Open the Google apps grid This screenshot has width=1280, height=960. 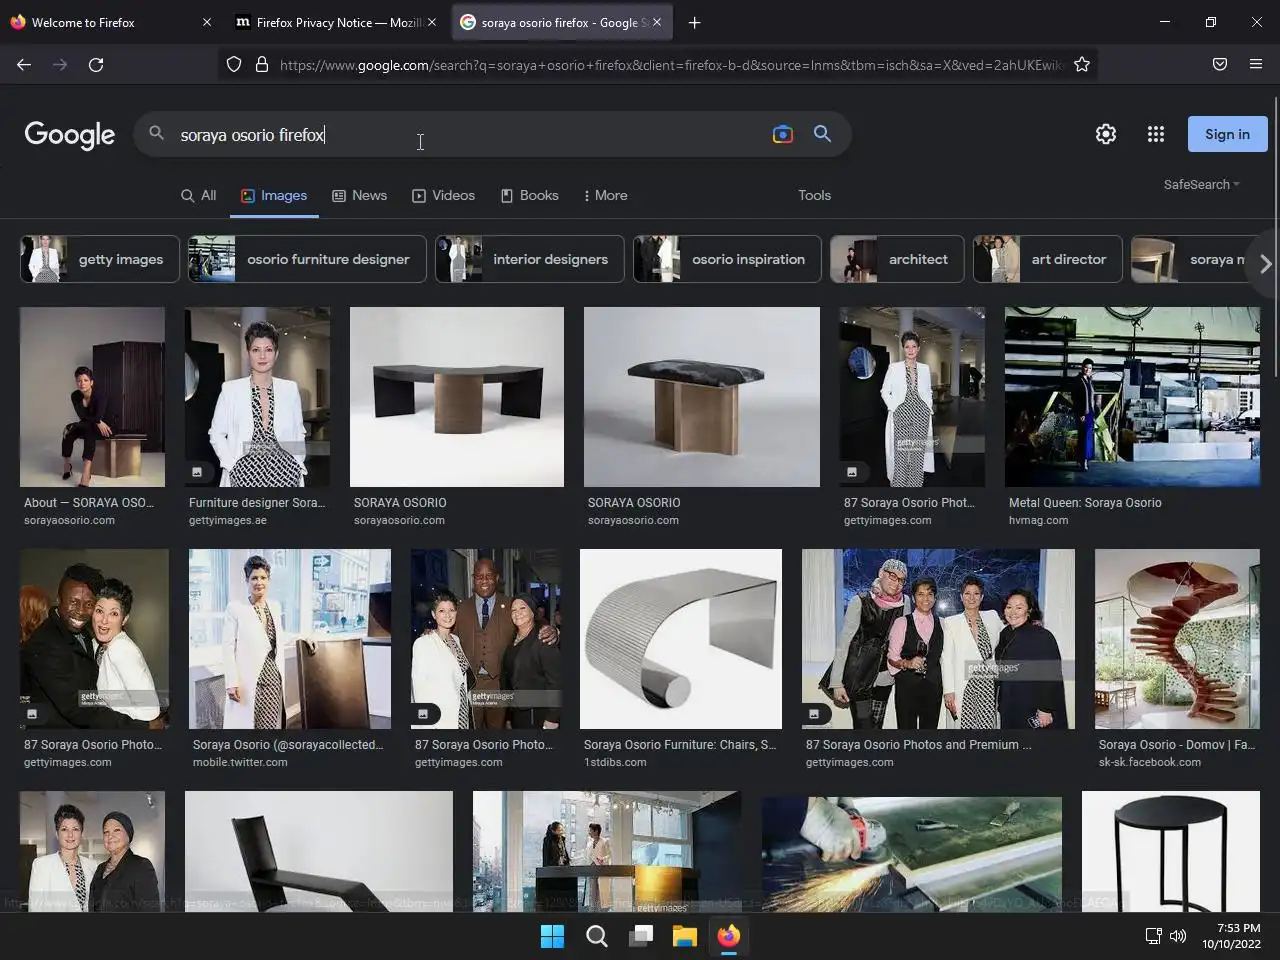1155,134
